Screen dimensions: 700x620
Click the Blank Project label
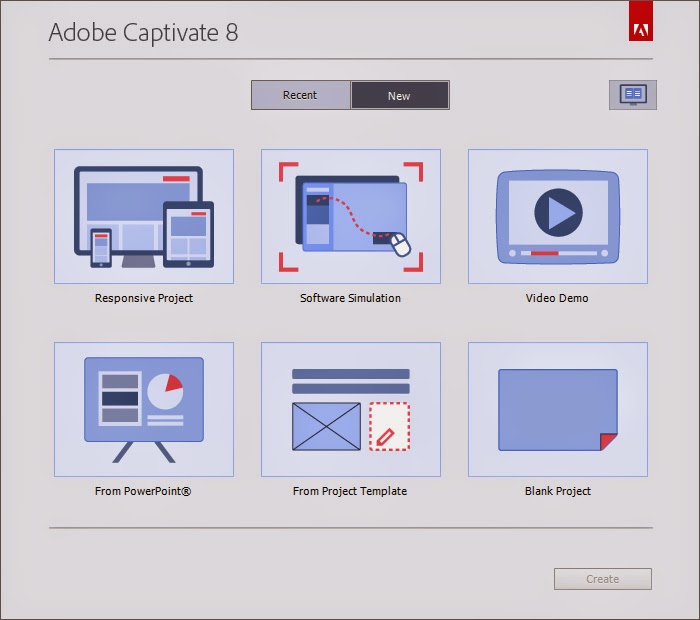coord(558,491)
